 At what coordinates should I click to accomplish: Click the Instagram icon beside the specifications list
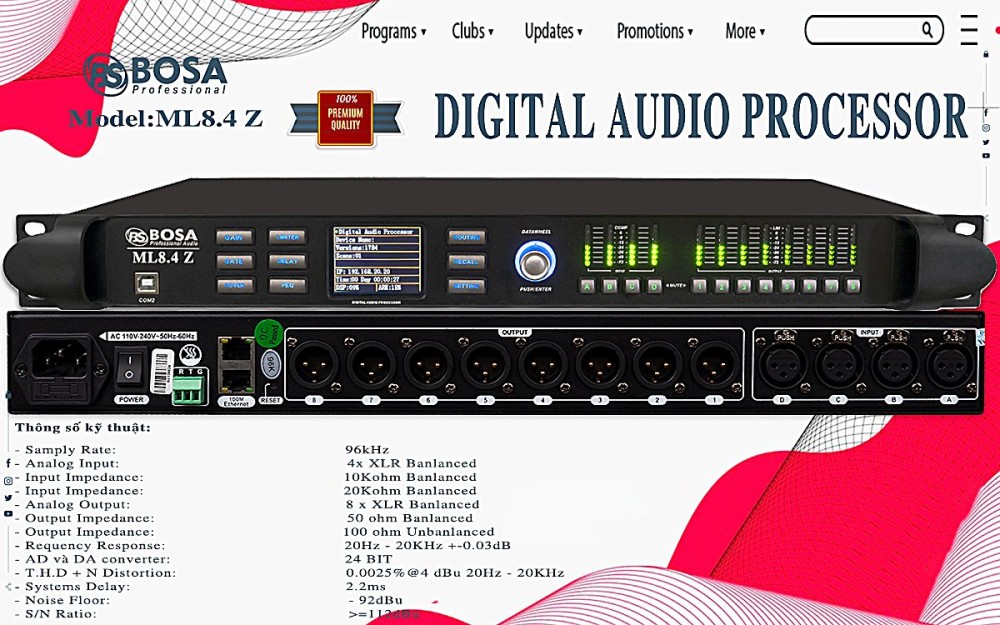[8, 482]
